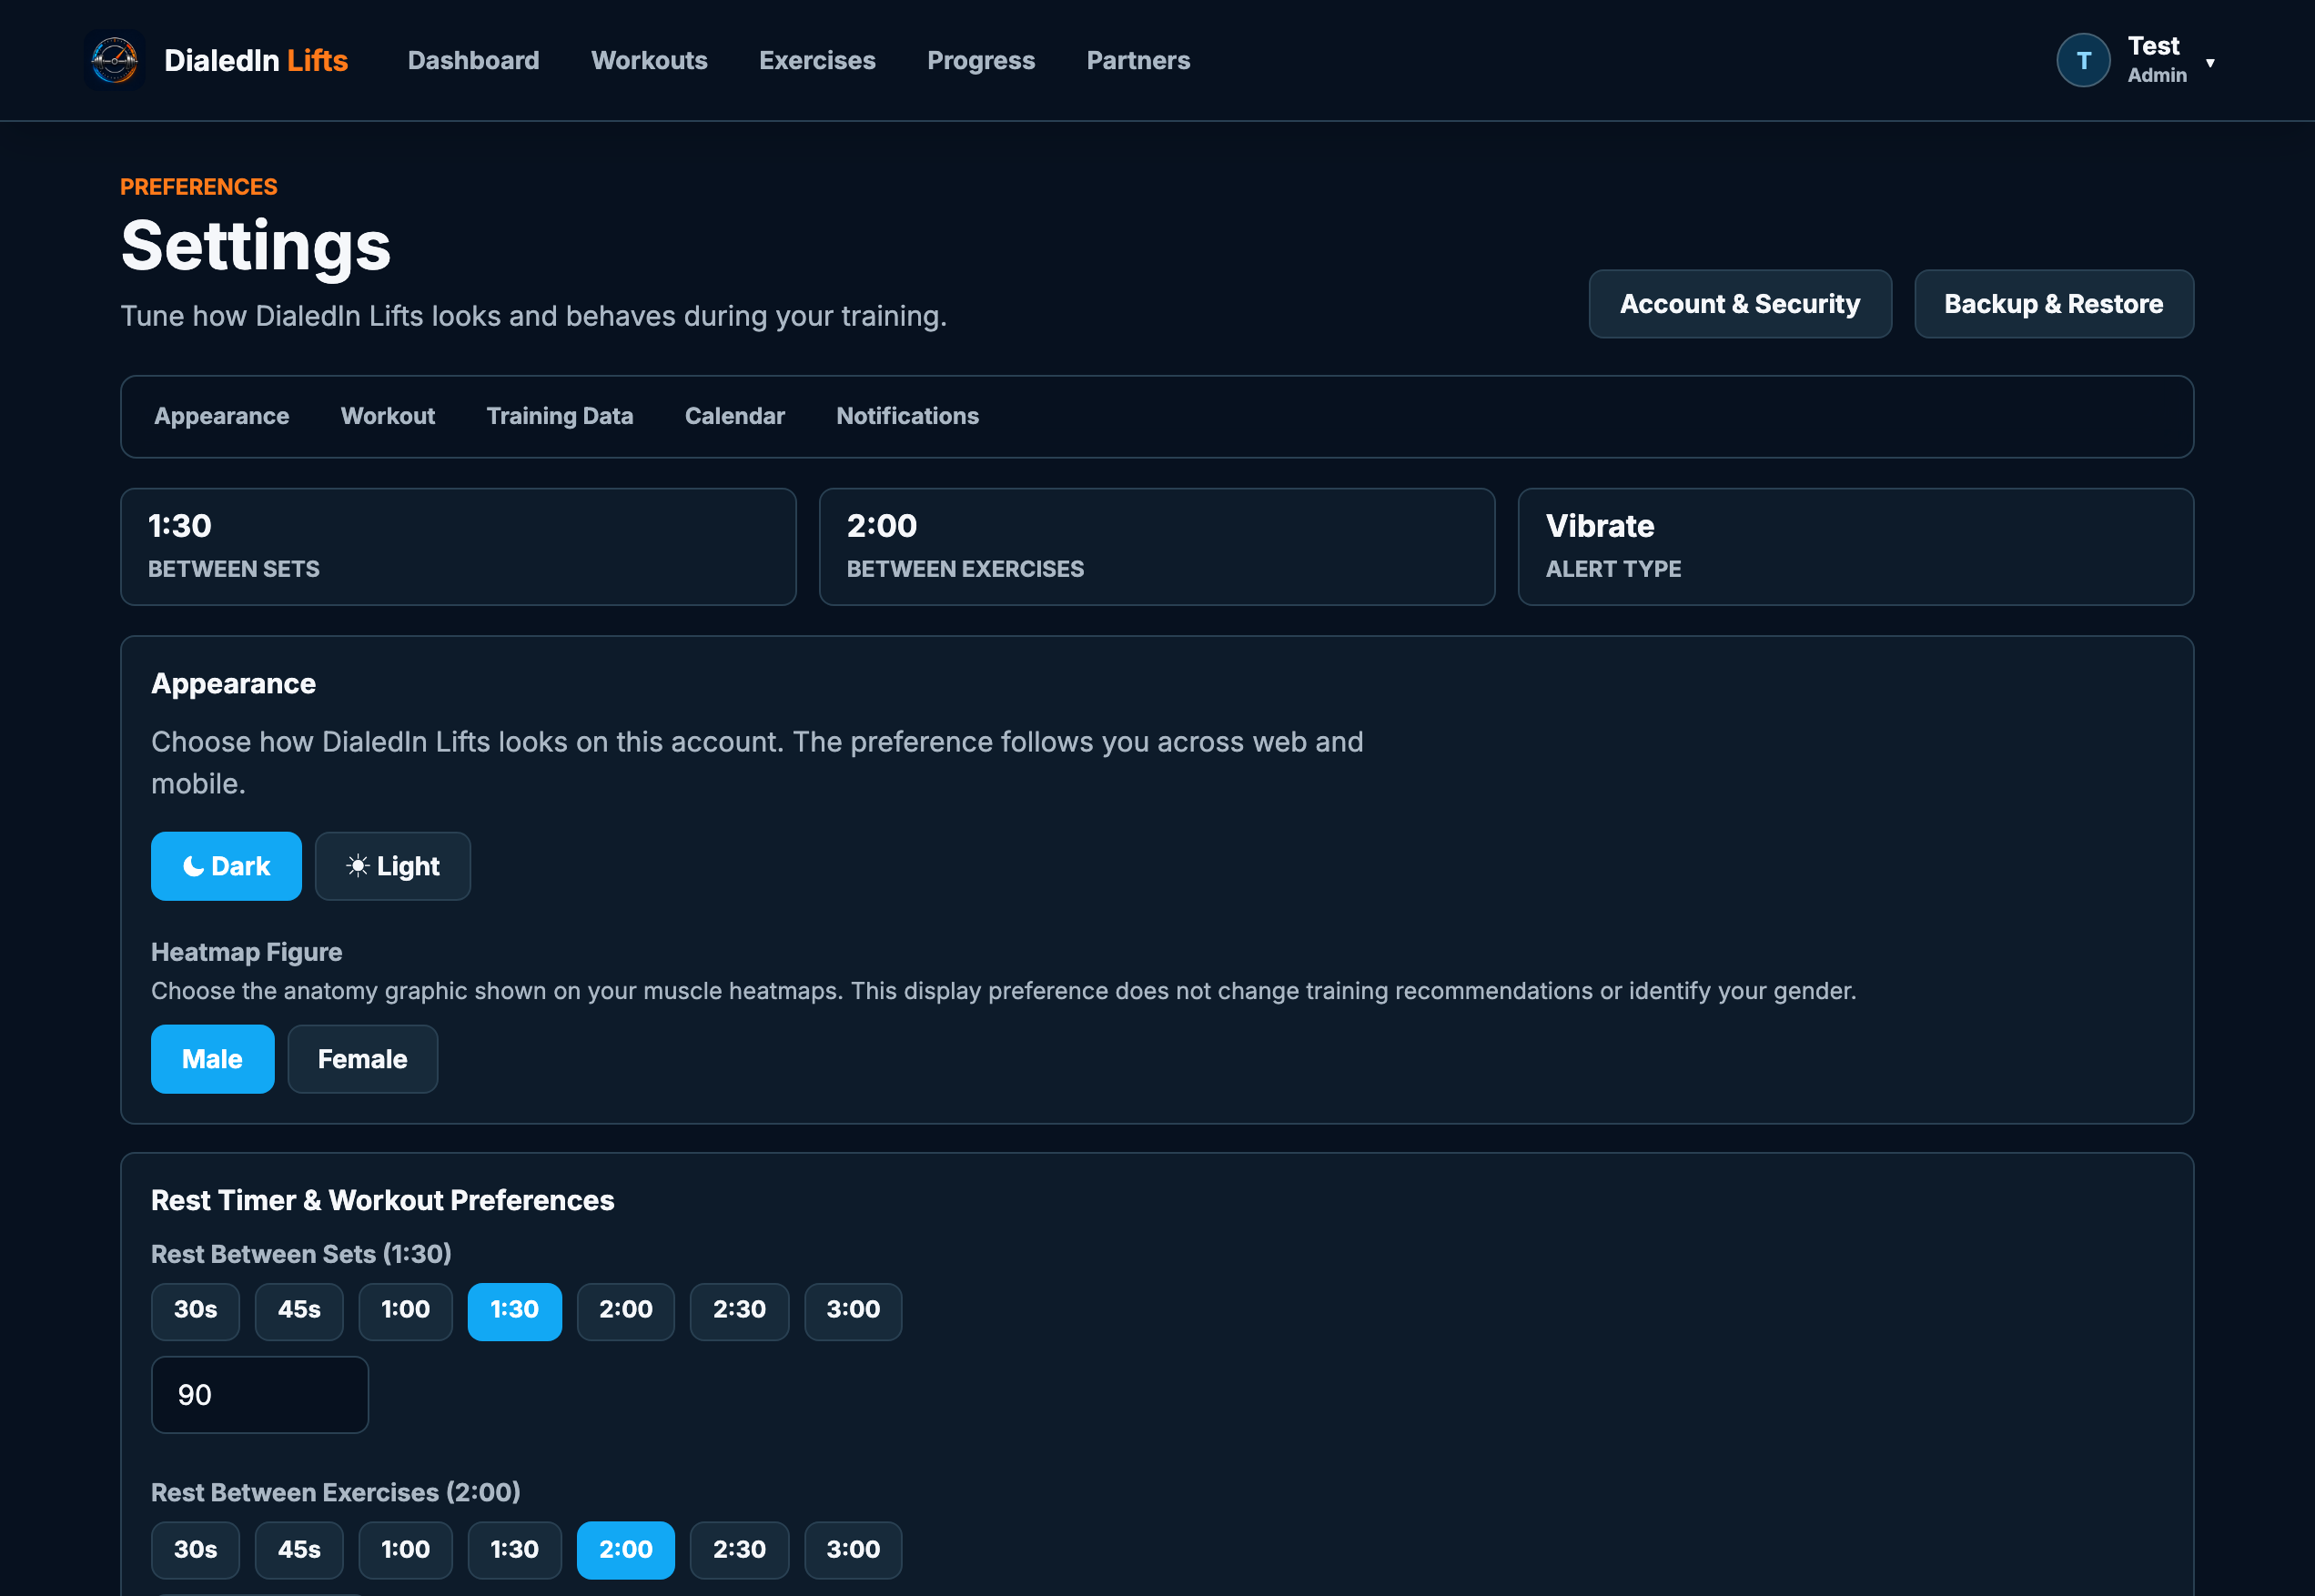Image resolution: width=2315 pixels, height=1596 pixels.
Task: Select the Light theme option
Action: point(393,866)
